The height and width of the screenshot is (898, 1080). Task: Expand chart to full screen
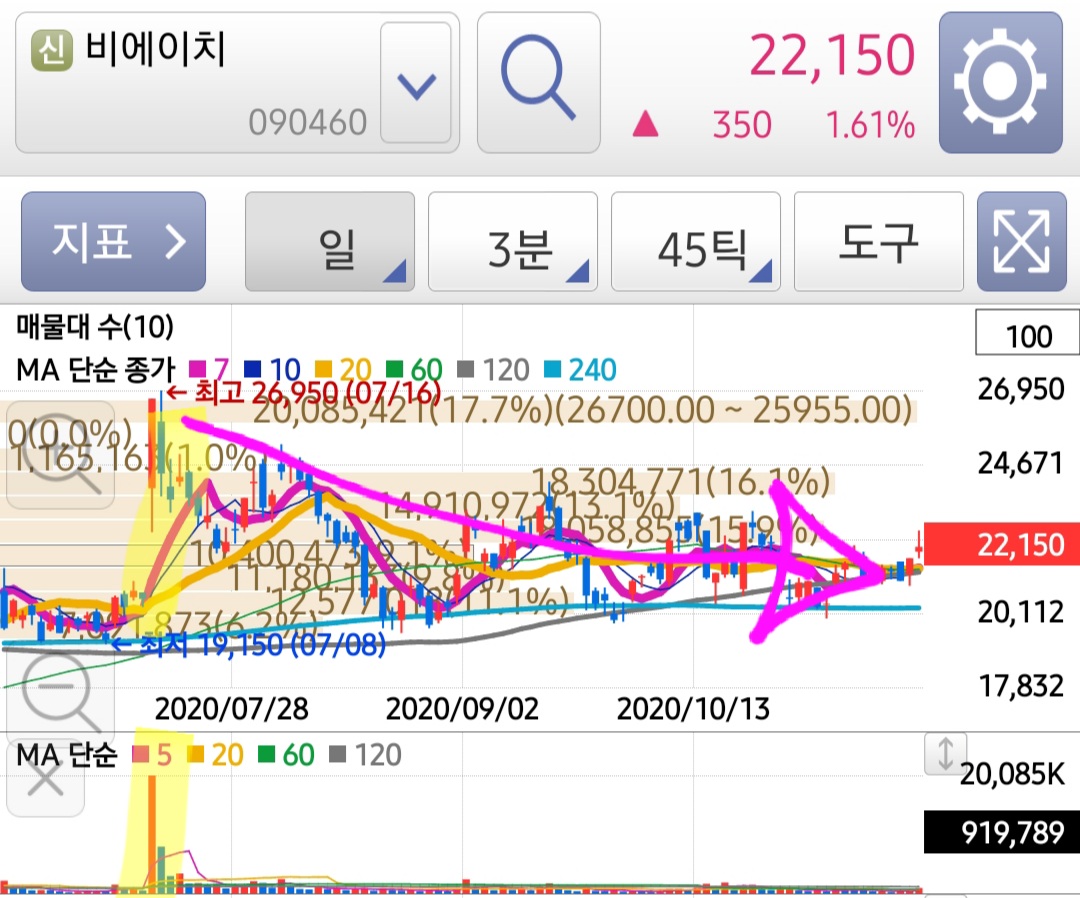click(1021, 242)
